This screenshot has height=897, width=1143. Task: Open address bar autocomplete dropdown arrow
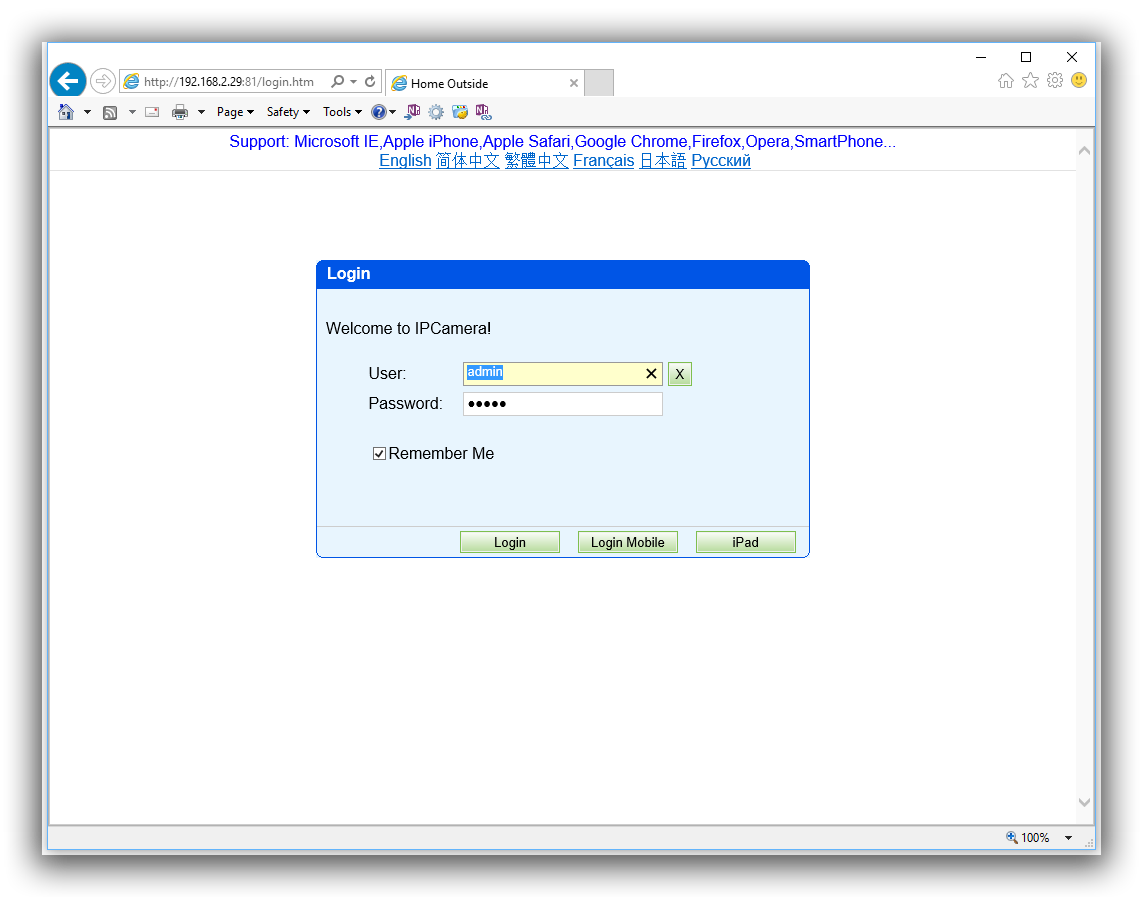pos(354,82)
